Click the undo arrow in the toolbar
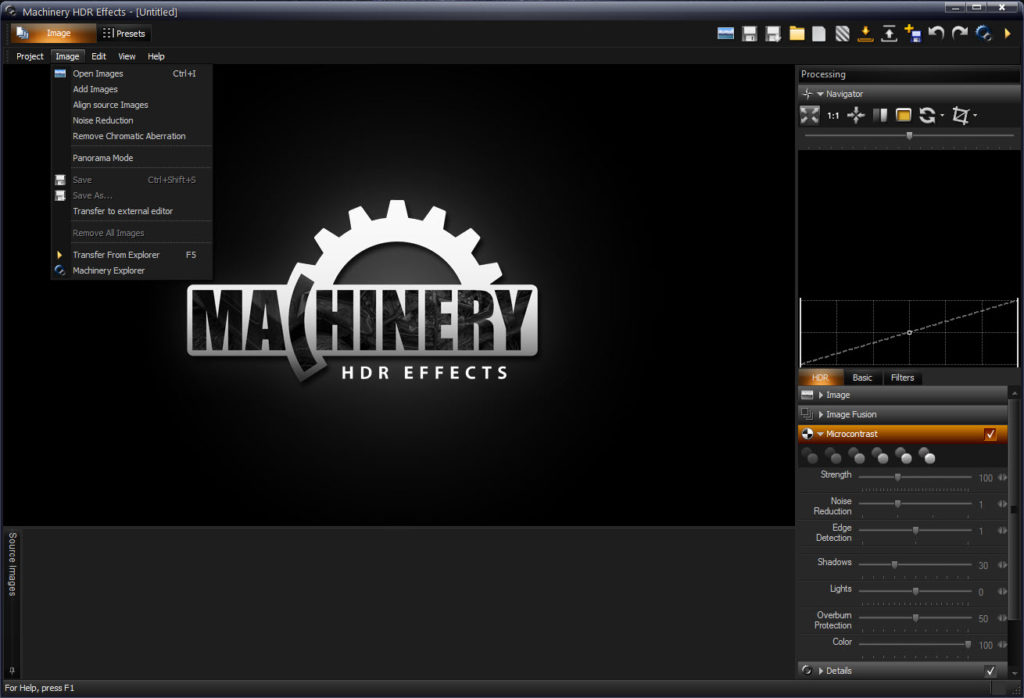Viewport: 1024px width, 698px height. (936, 33)
